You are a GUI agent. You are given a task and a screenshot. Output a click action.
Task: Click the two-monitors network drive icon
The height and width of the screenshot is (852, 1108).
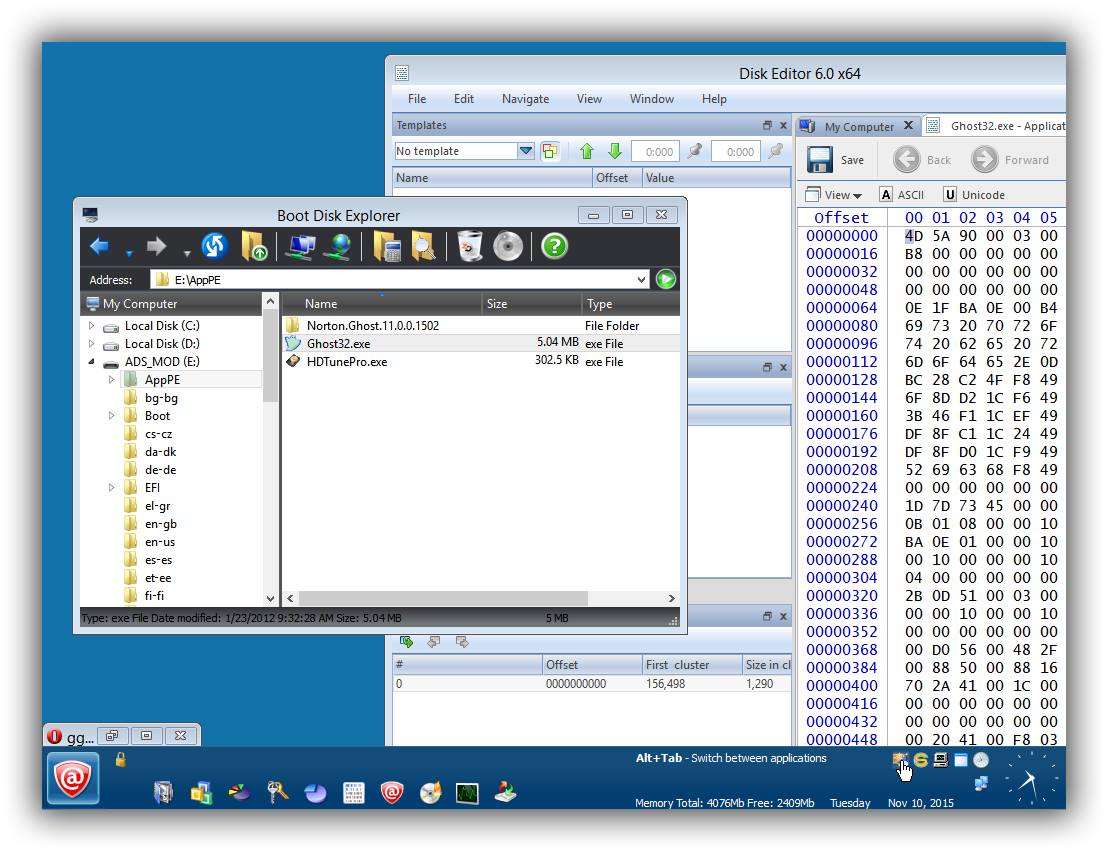[301, 247]
